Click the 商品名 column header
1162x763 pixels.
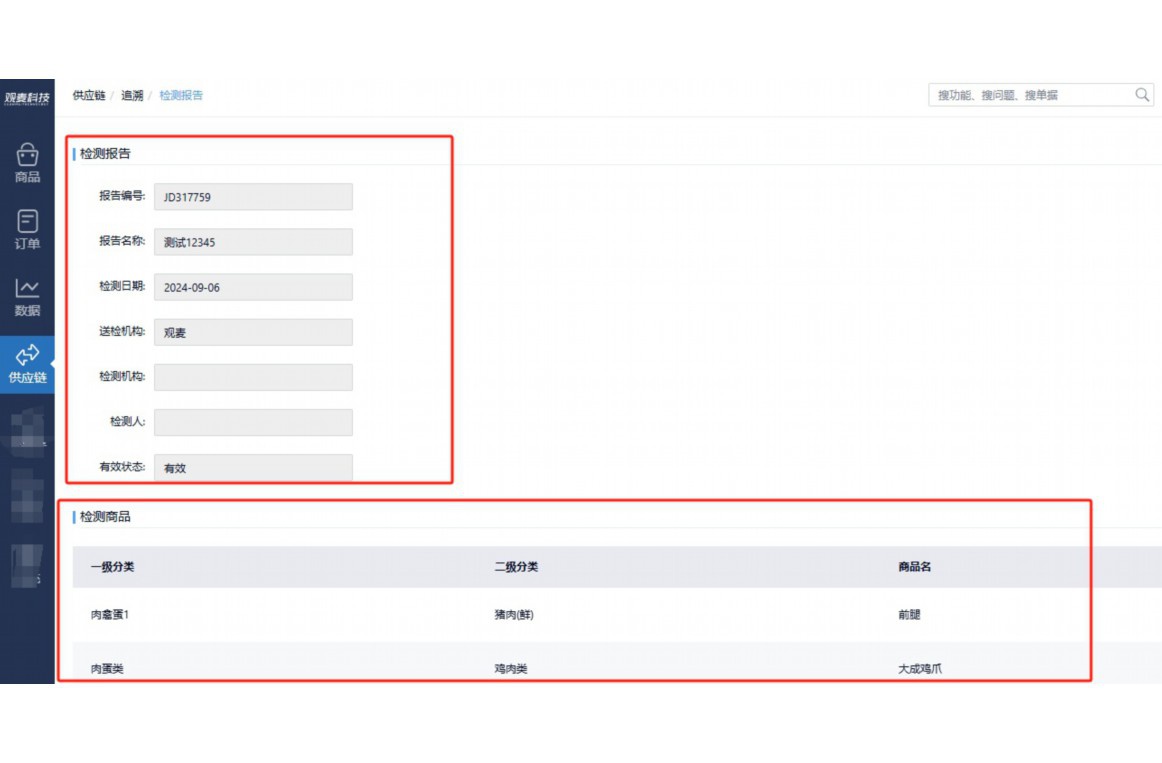914,567
